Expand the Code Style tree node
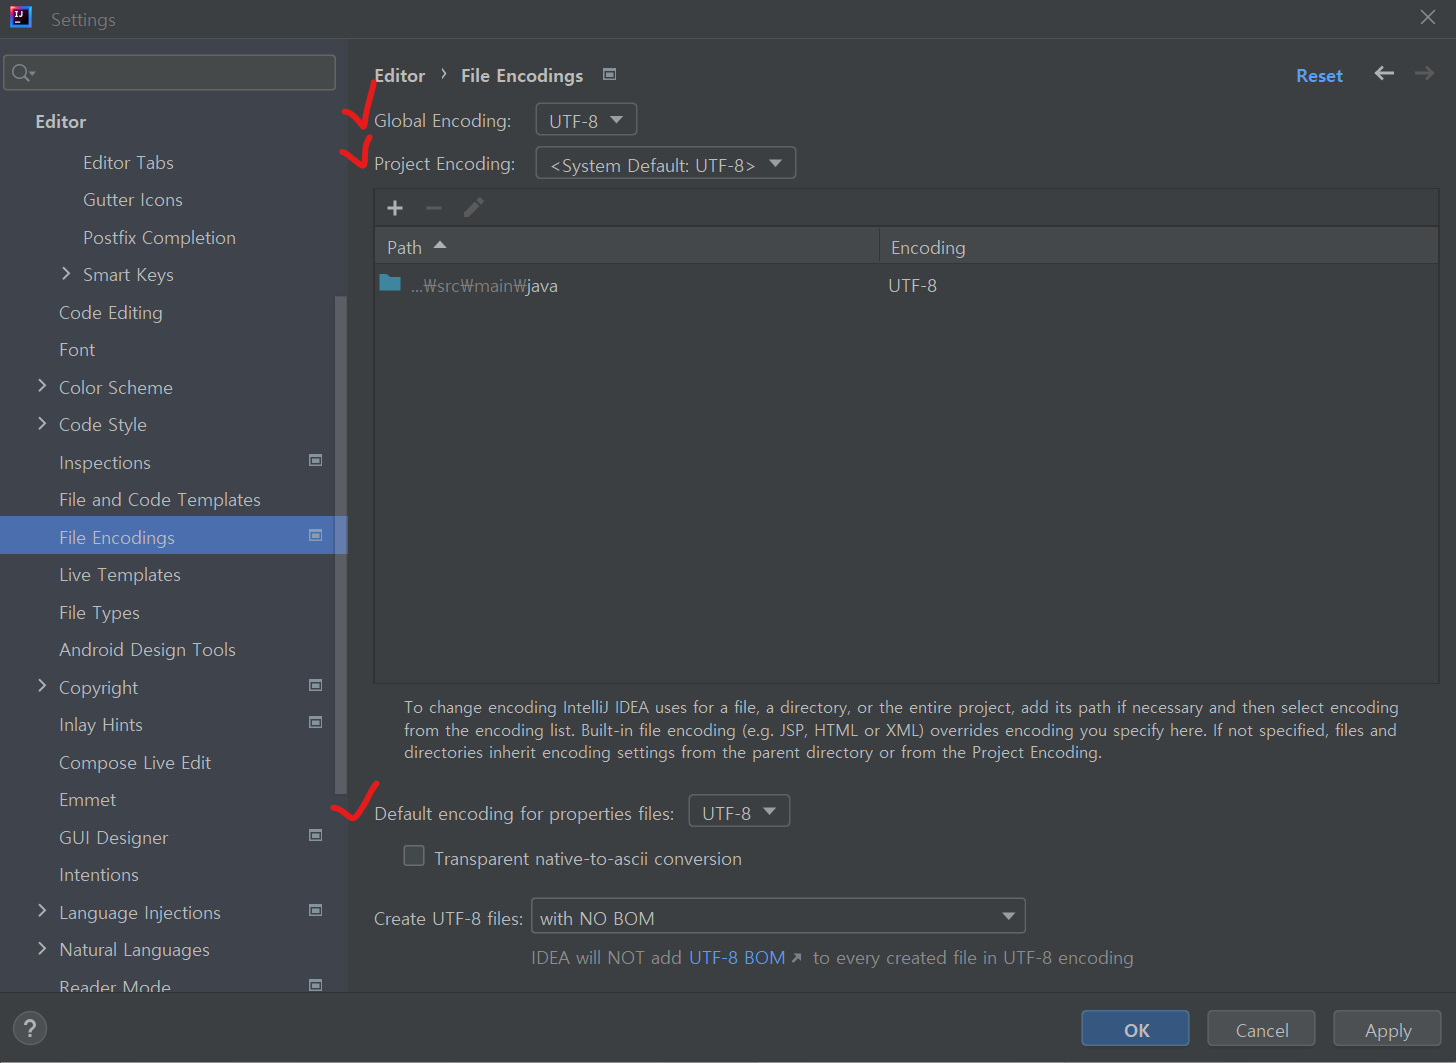This screenshot has width=1456, height=1063. [x=42, y=423]
